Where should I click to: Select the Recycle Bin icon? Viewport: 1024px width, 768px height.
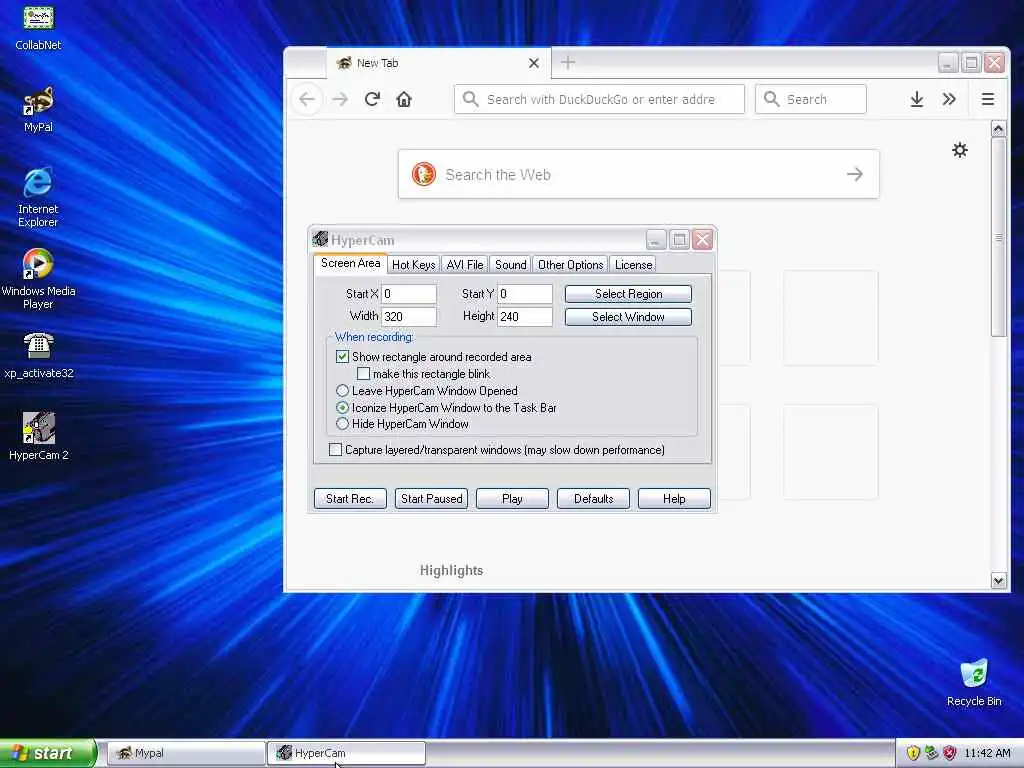[974, 683]
